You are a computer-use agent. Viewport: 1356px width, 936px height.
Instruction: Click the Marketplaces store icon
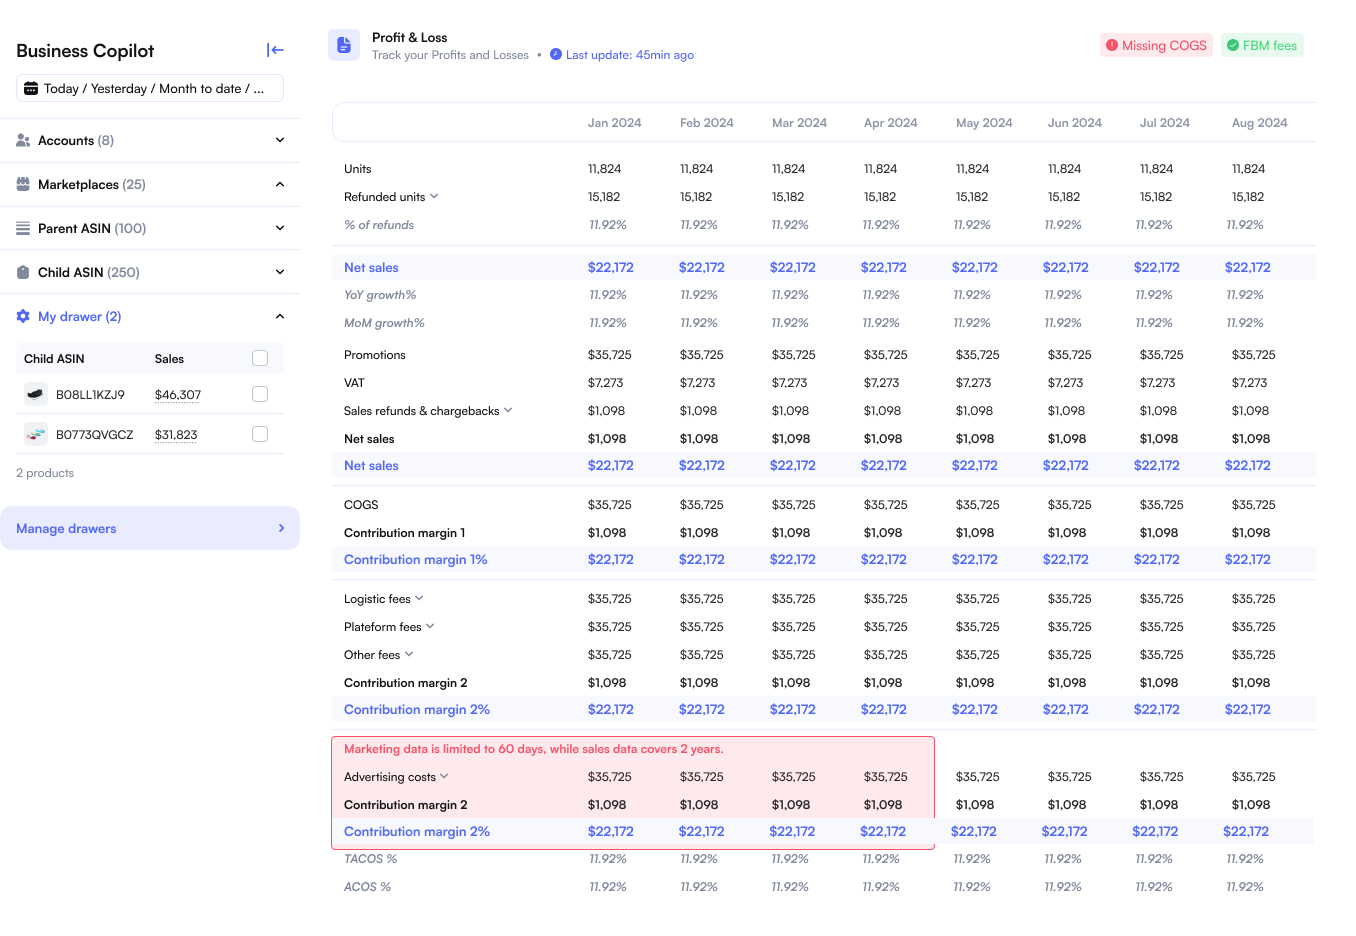pyautogui.click(x=23, y=185)
